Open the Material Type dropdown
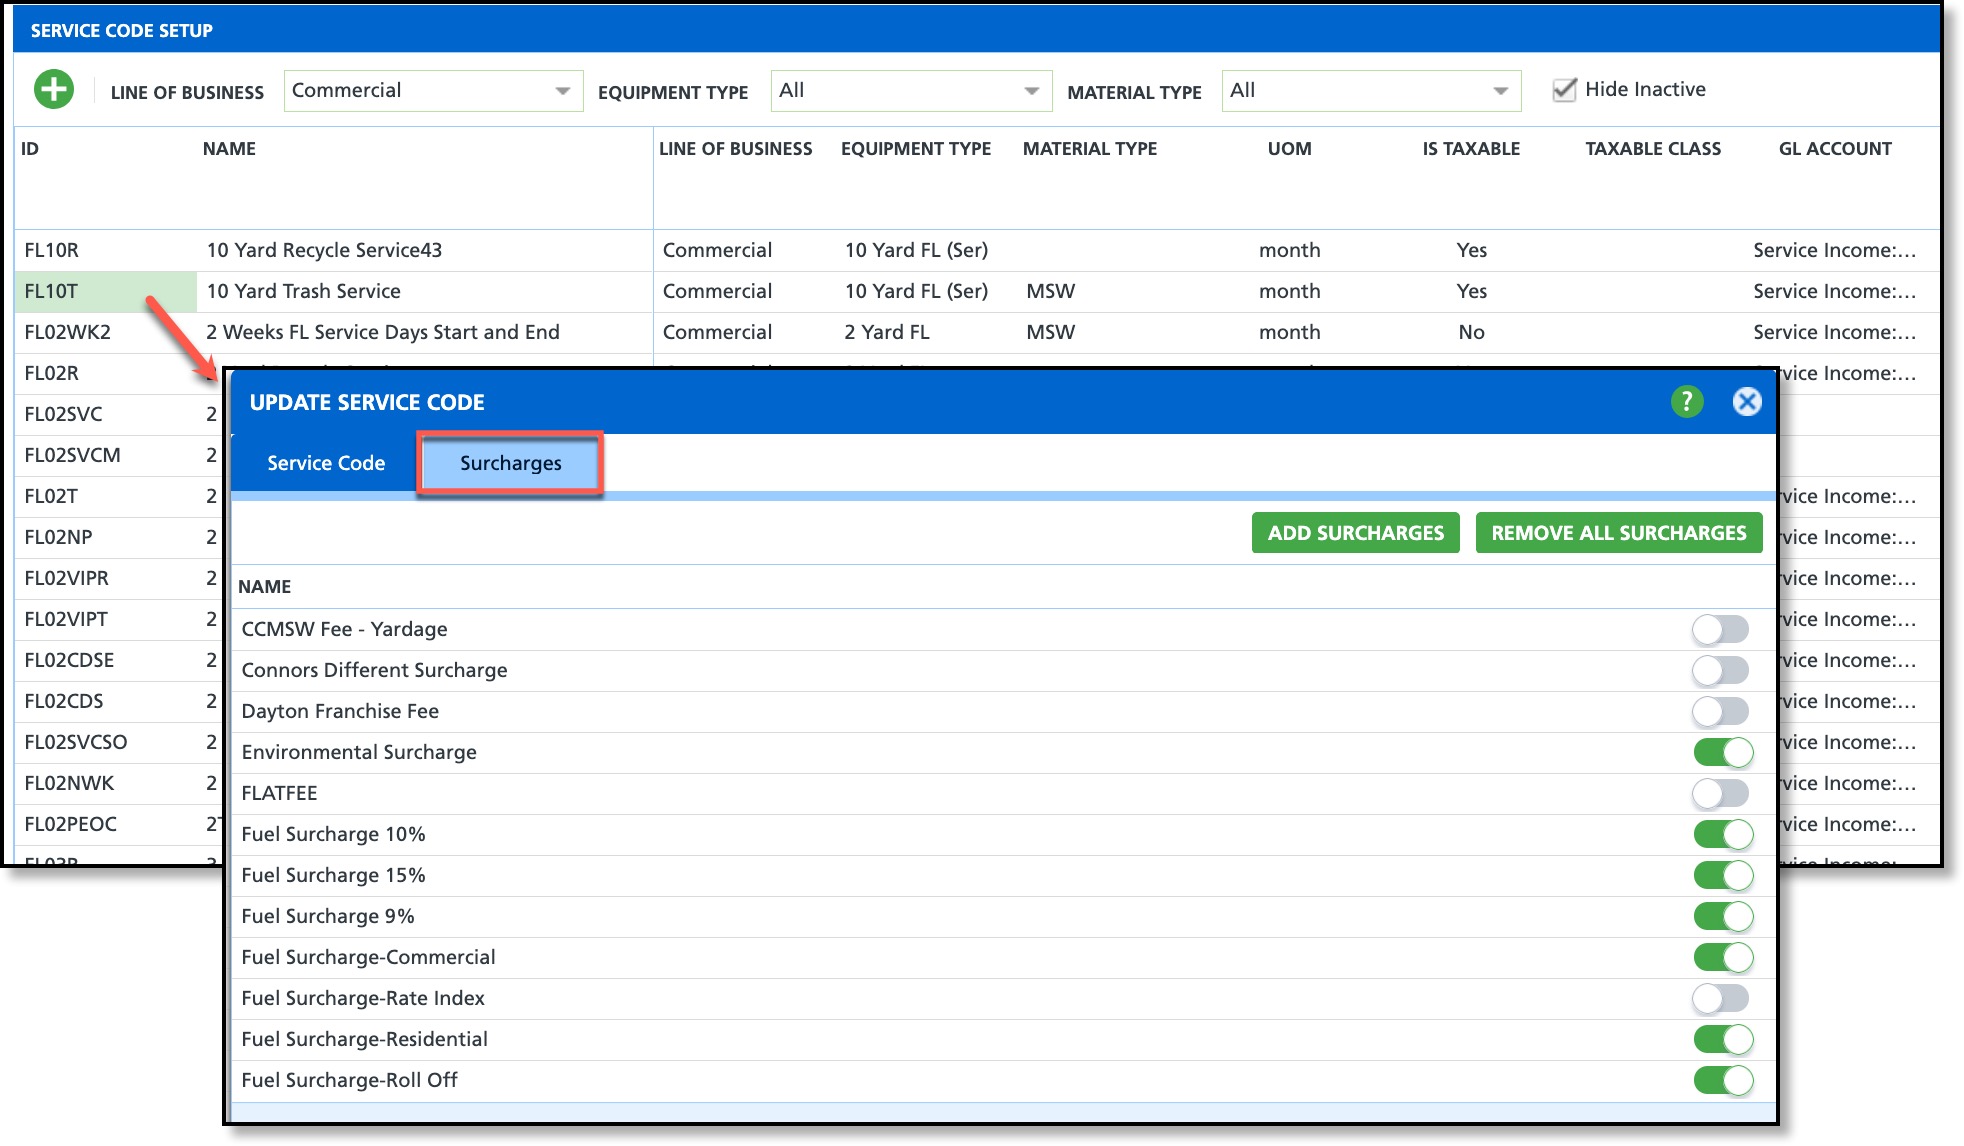This screenshot has width=1964, height=1146. click(x=1370, y=91)
